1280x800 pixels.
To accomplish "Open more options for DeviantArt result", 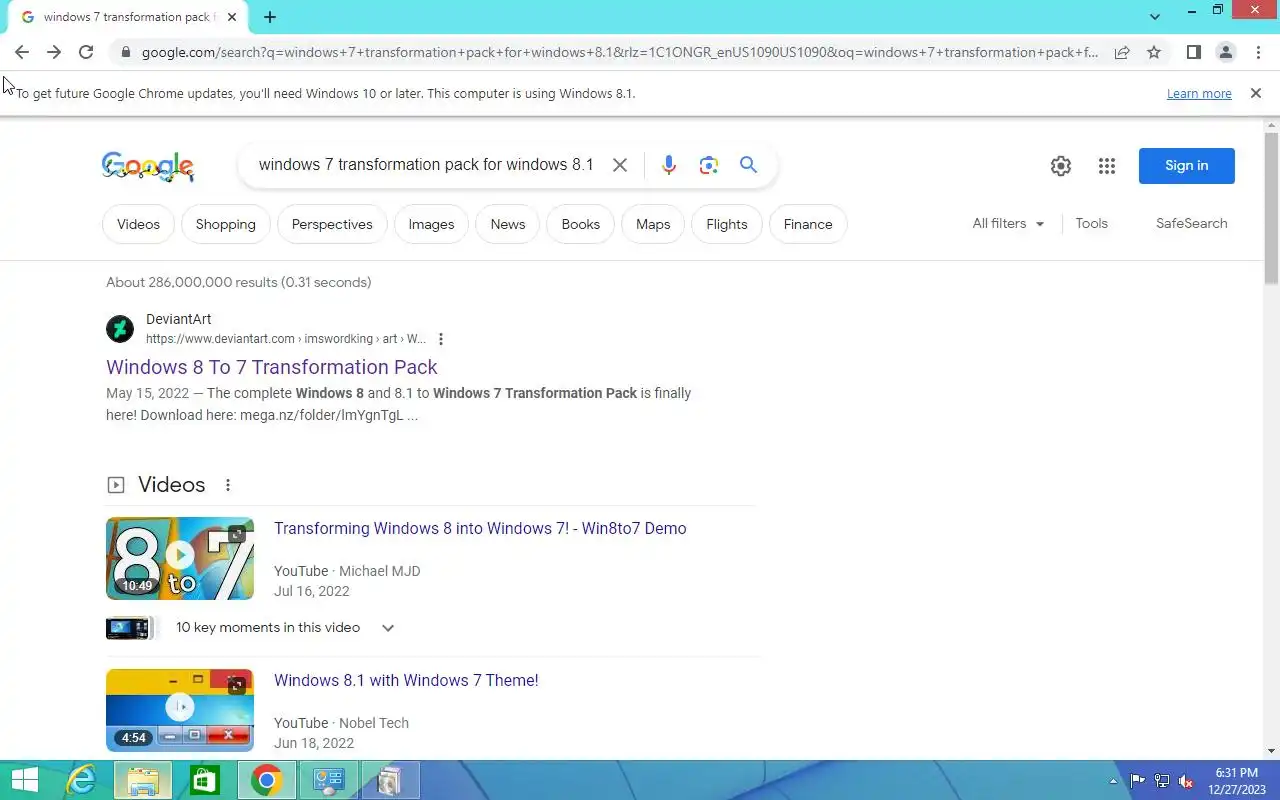I will click(x=441, y=339).
